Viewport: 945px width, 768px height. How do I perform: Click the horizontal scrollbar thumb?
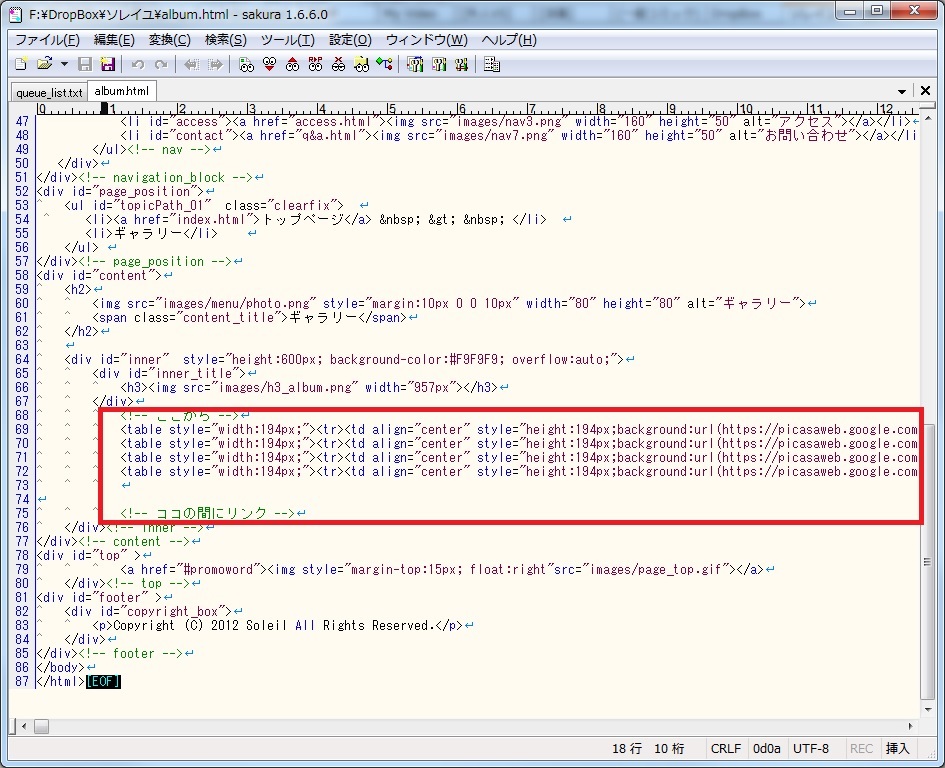(x=41, y=726)
